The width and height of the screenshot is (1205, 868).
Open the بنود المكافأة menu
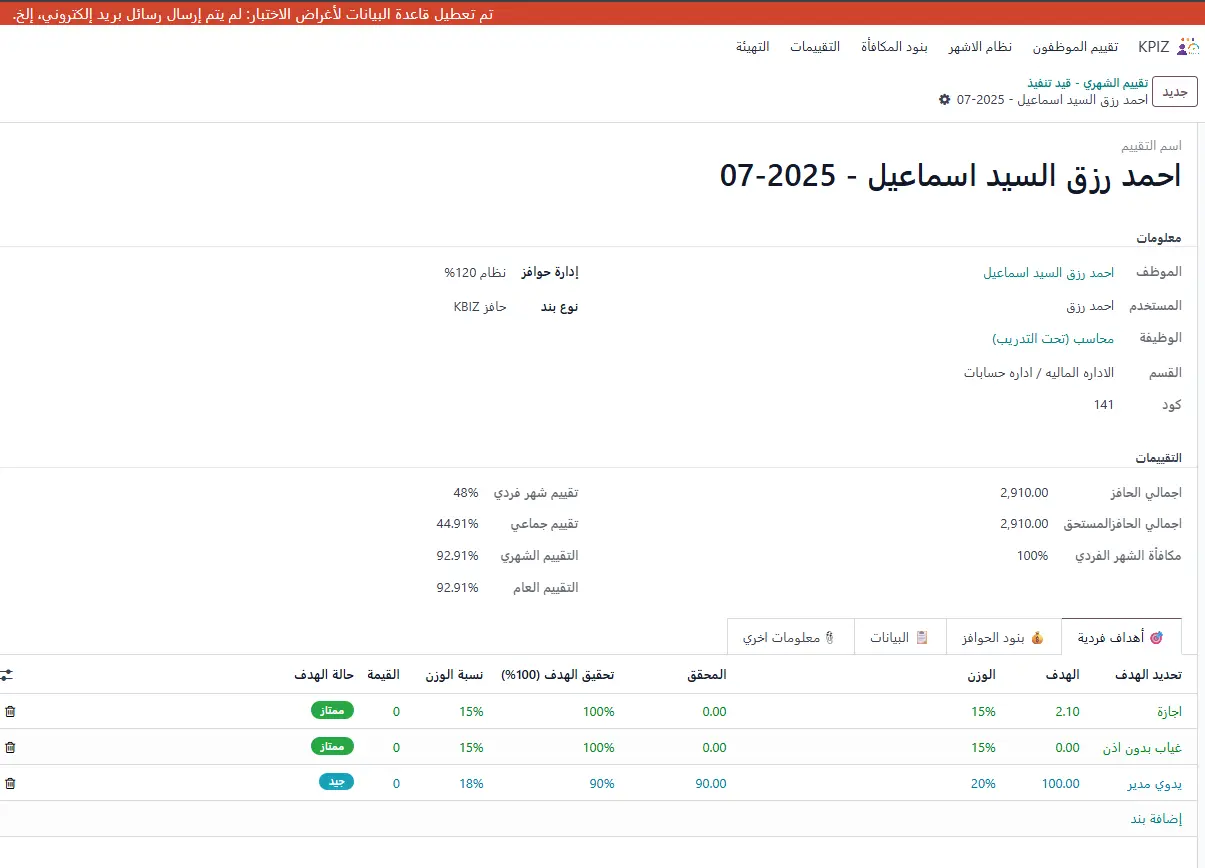coord(894,47)
